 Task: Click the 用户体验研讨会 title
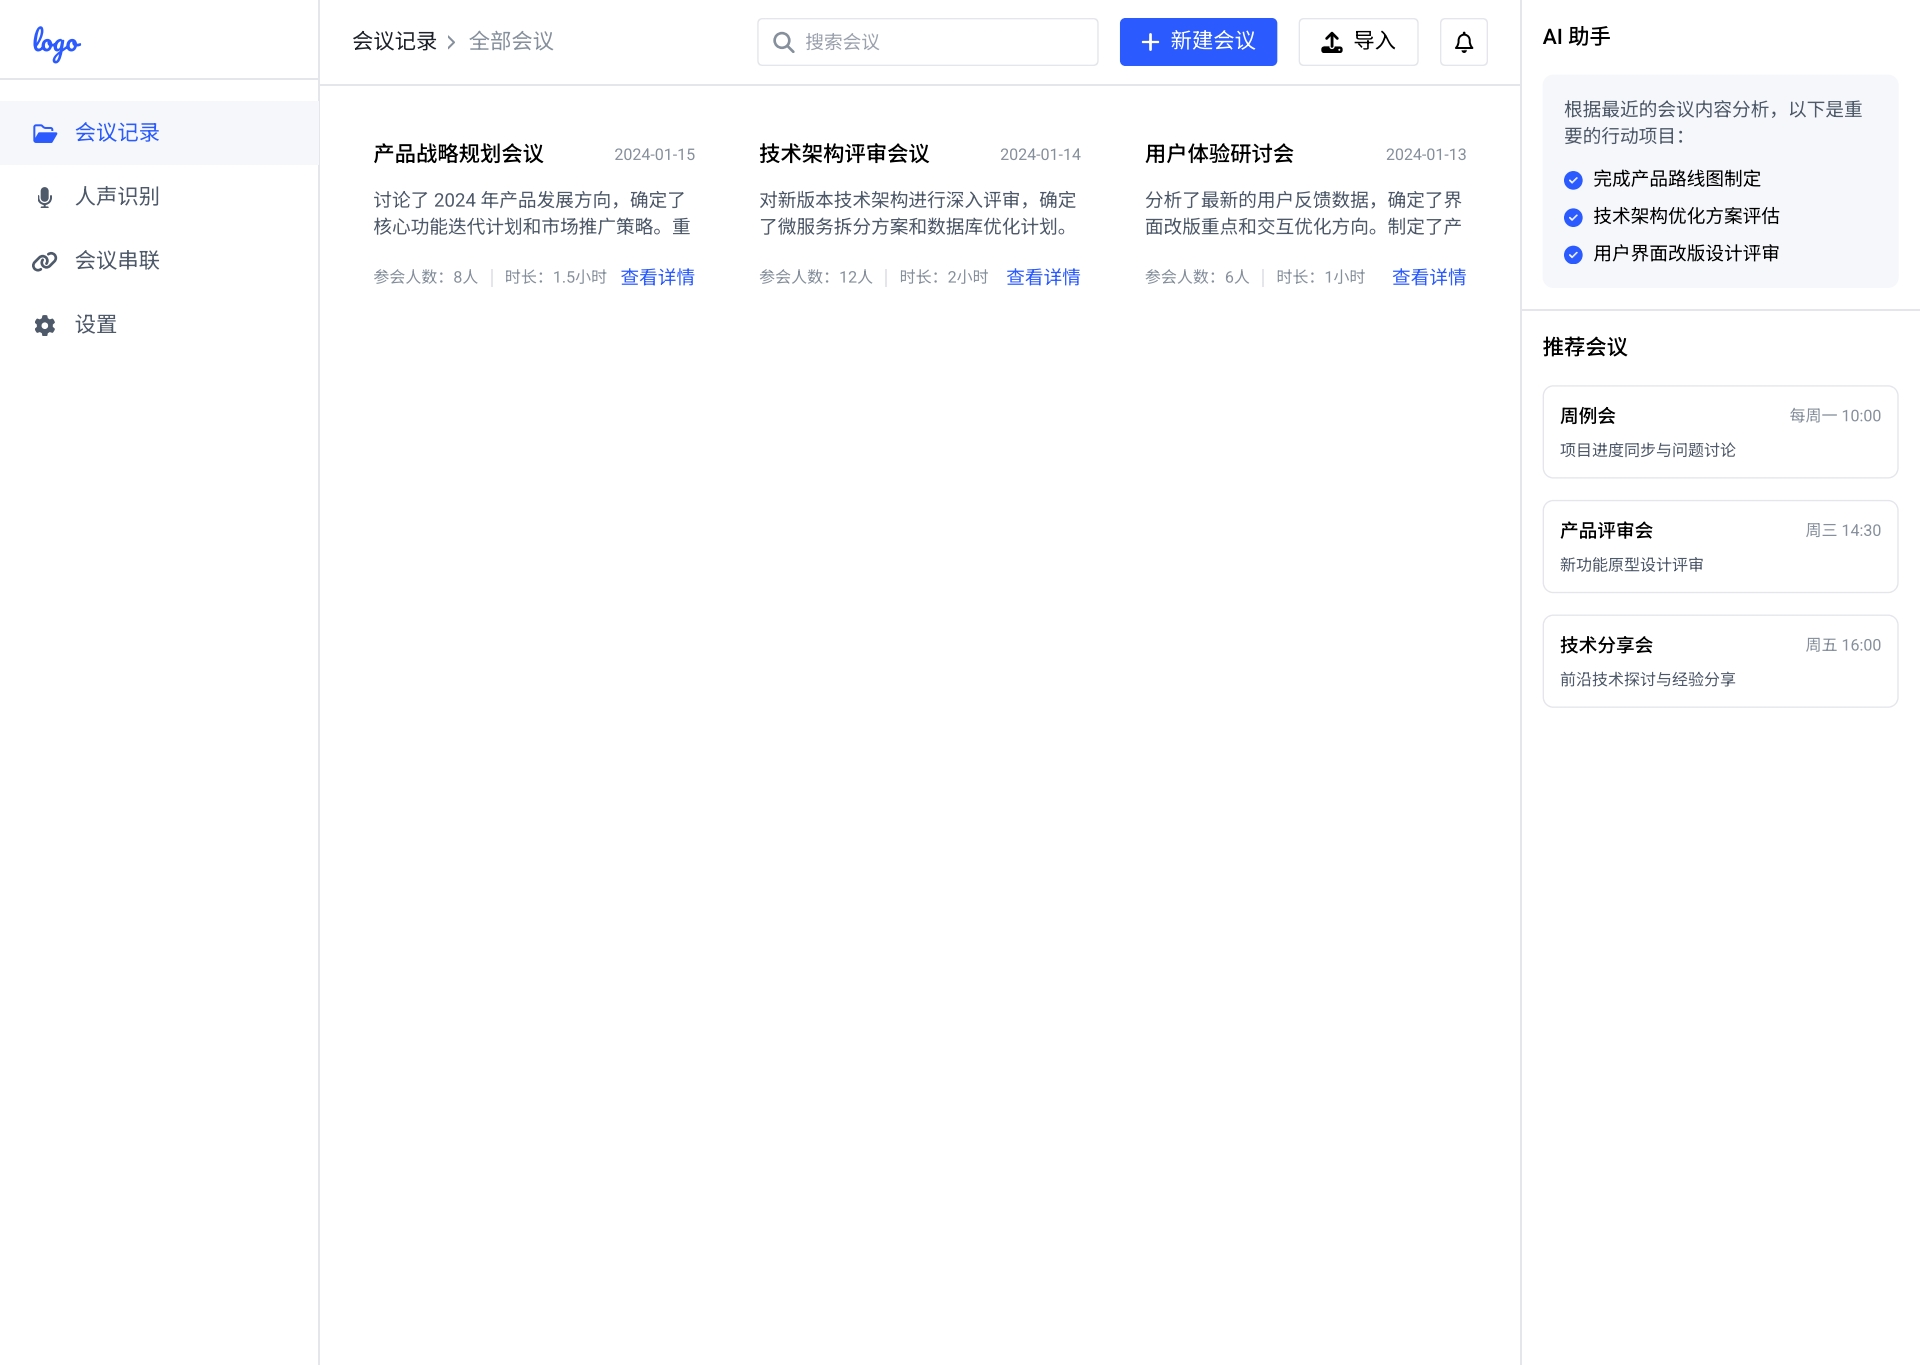1220,154
